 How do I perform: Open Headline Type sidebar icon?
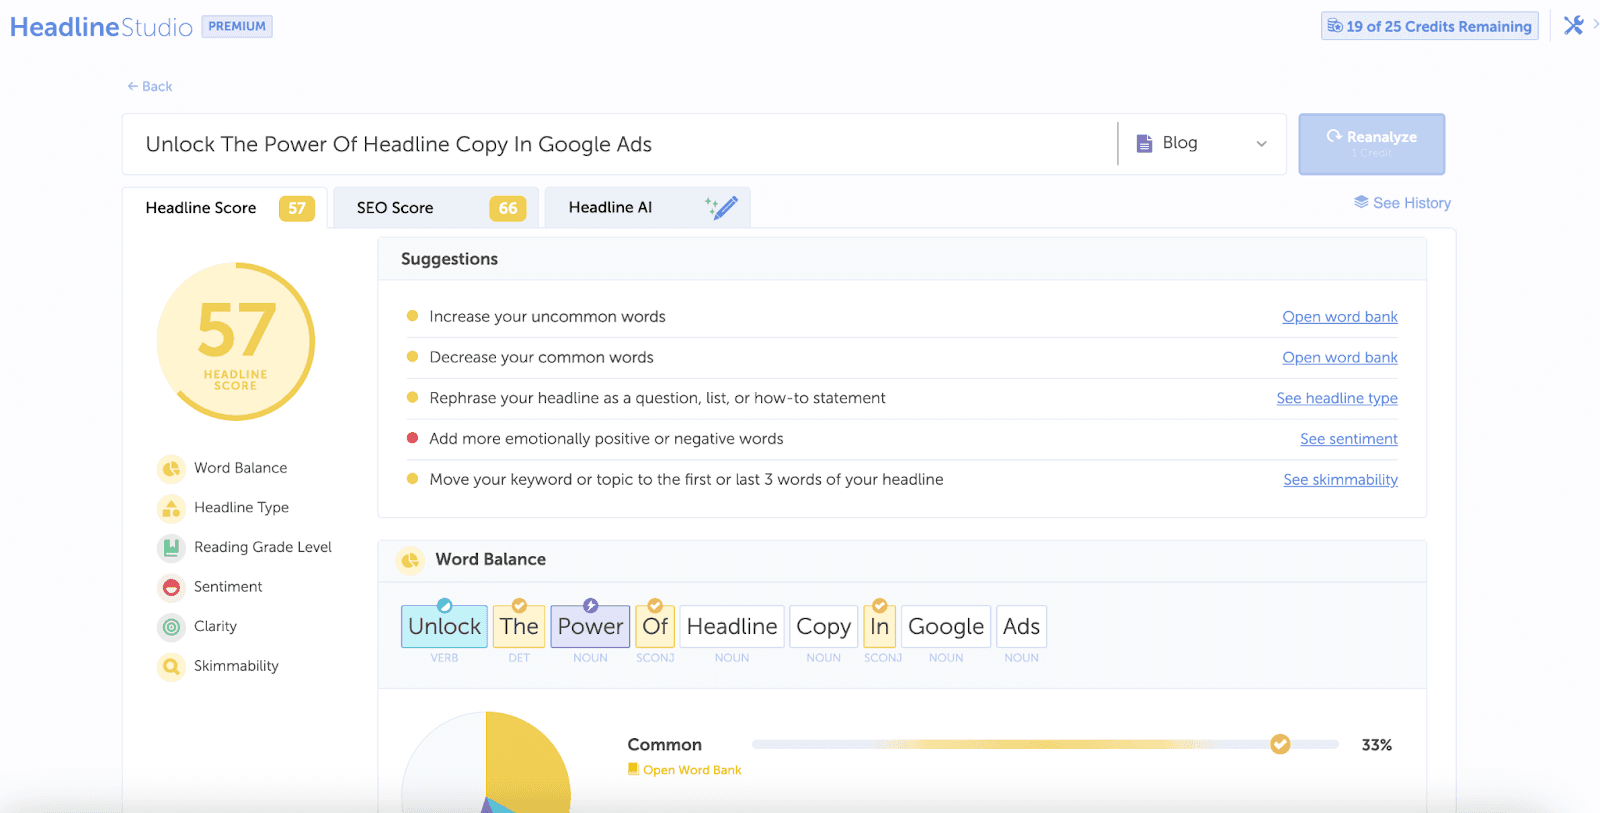[171, 508]
